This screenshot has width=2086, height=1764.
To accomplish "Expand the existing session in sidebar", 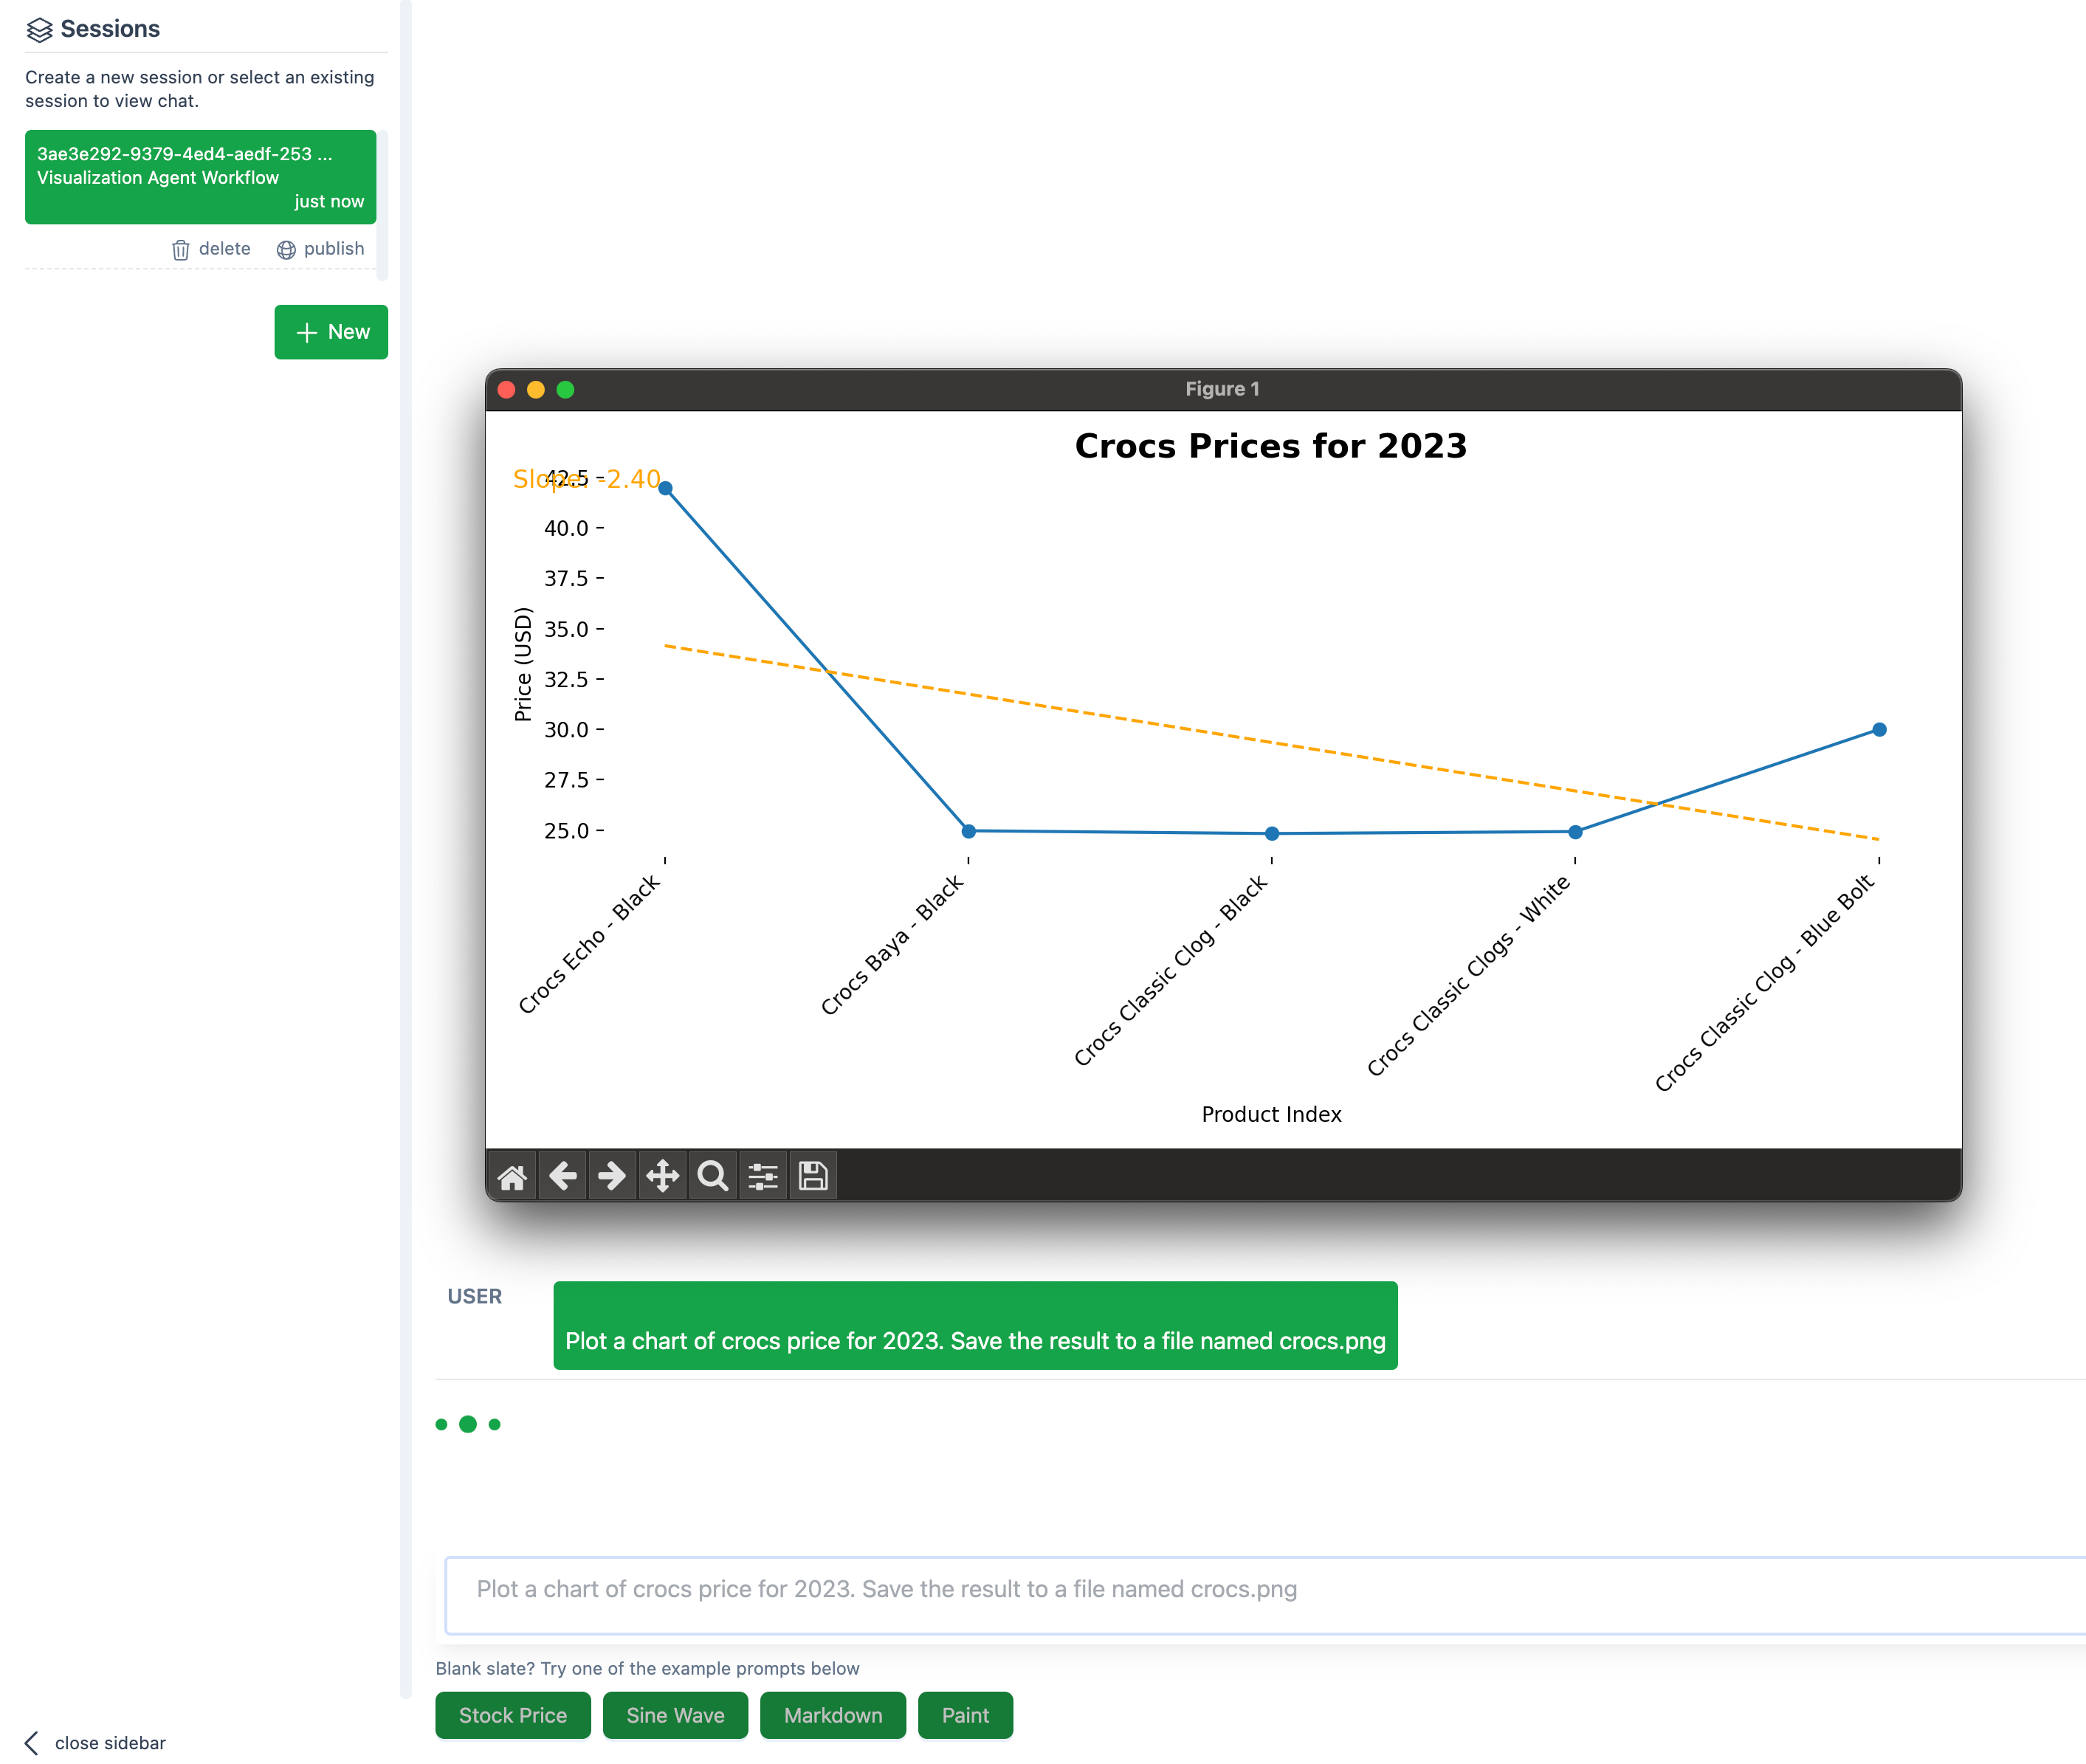I will coord(198,175).
